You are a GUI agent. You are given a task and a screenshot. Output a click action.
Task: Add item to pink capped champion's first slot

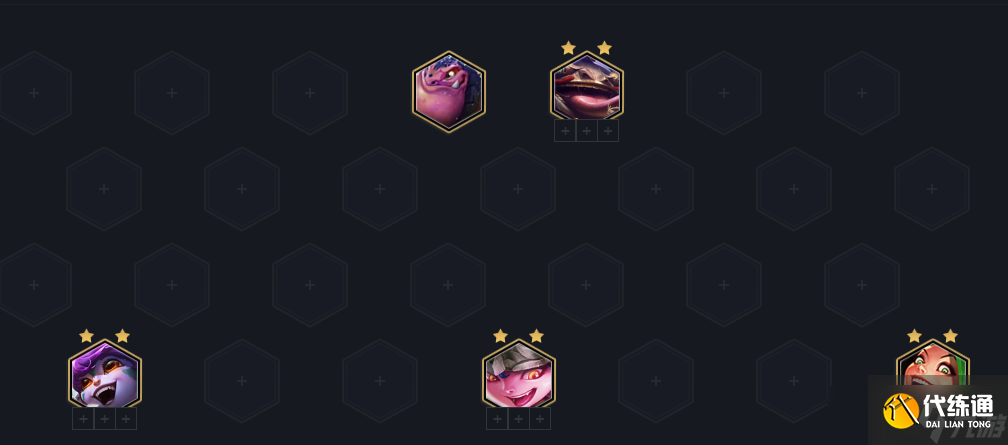pos(497,419)
